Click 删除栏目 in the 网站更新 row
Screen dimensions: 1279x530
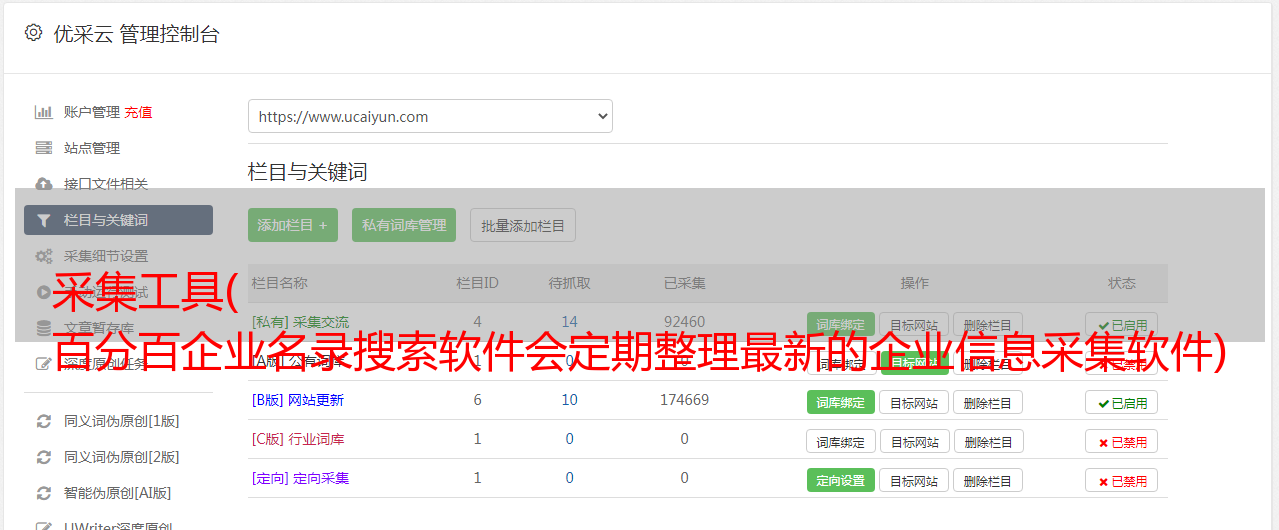tap(988, 402)
